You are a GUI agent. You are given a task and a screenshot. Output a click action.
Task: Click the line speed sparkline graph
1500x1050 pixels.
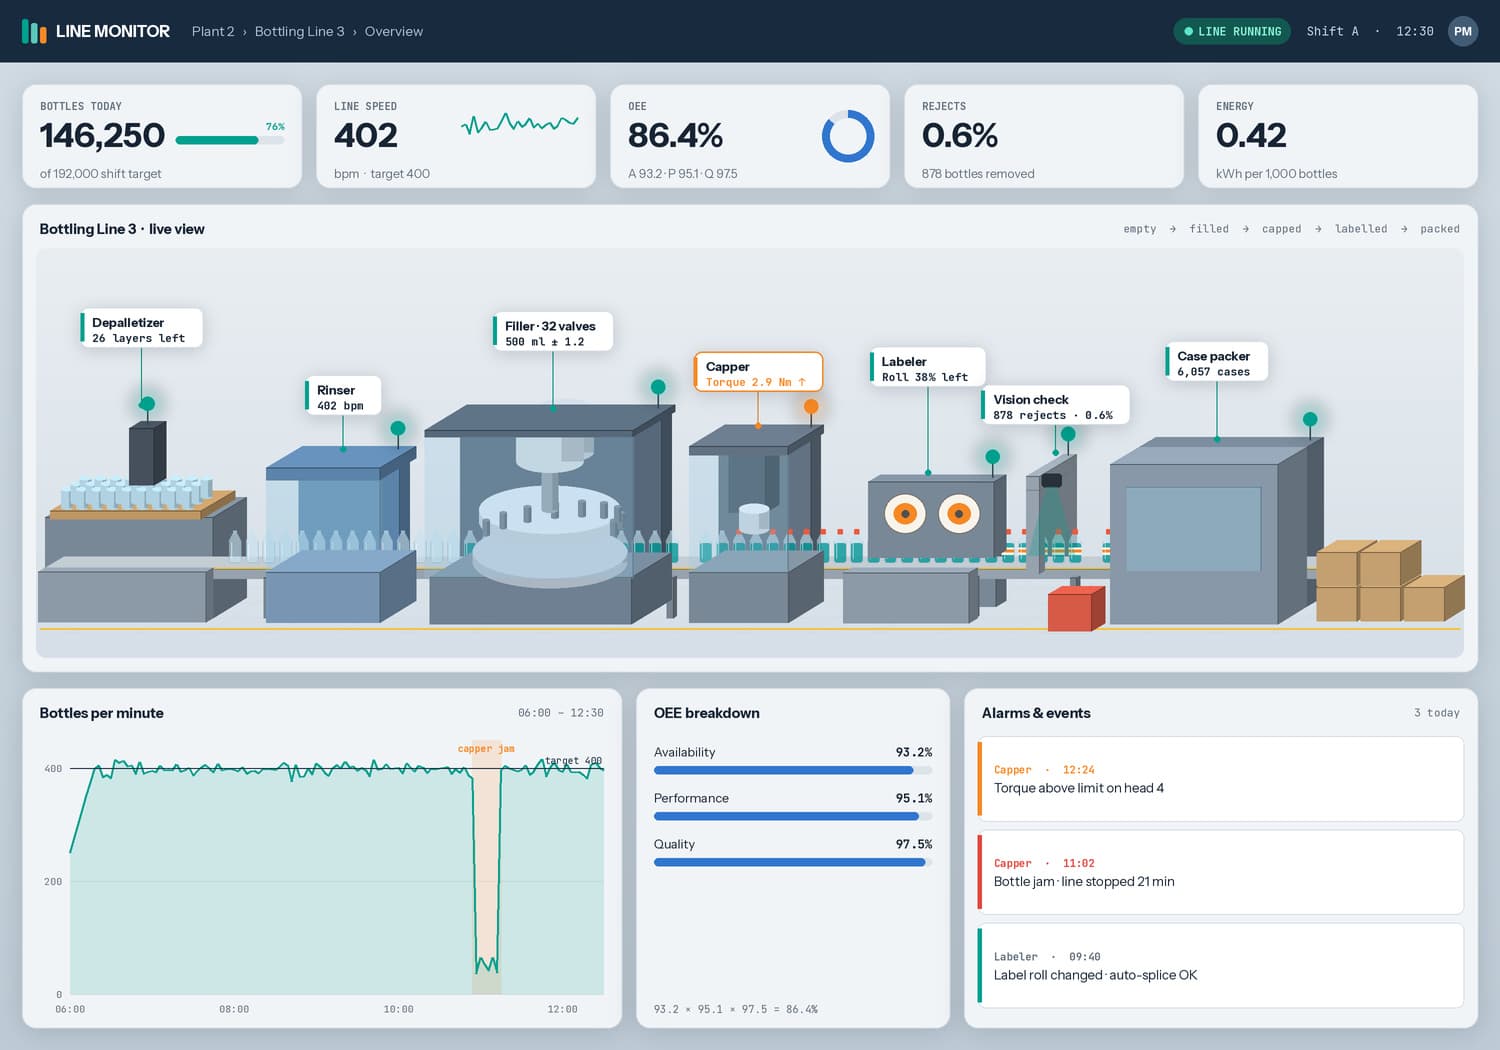[x=519, y=124]
